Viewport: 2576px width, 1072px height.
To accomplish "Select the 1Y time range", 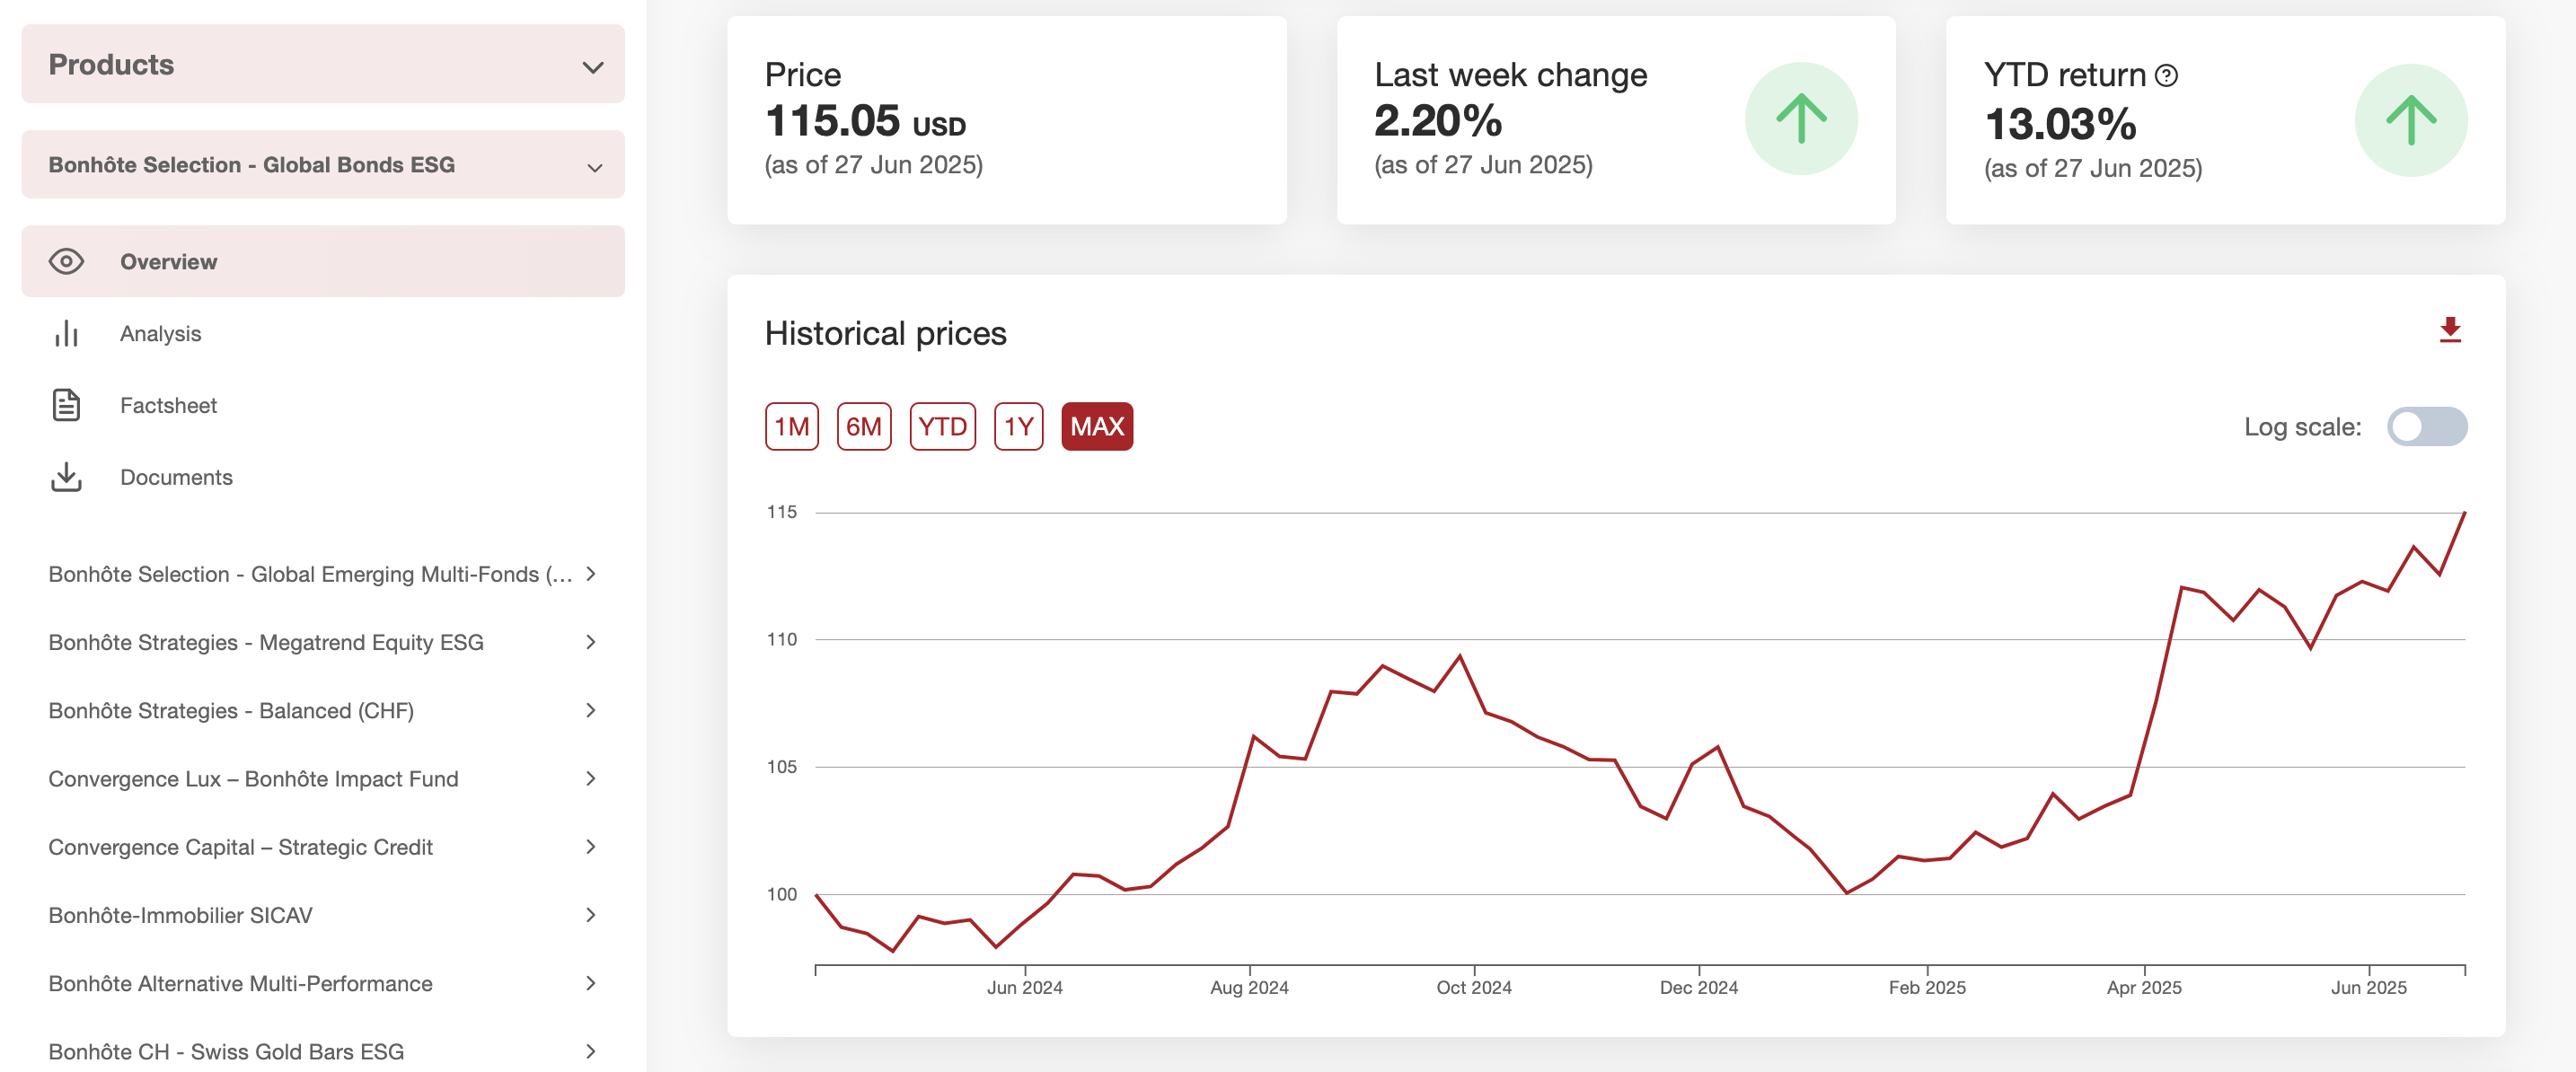I will (x=1018, y=427).
